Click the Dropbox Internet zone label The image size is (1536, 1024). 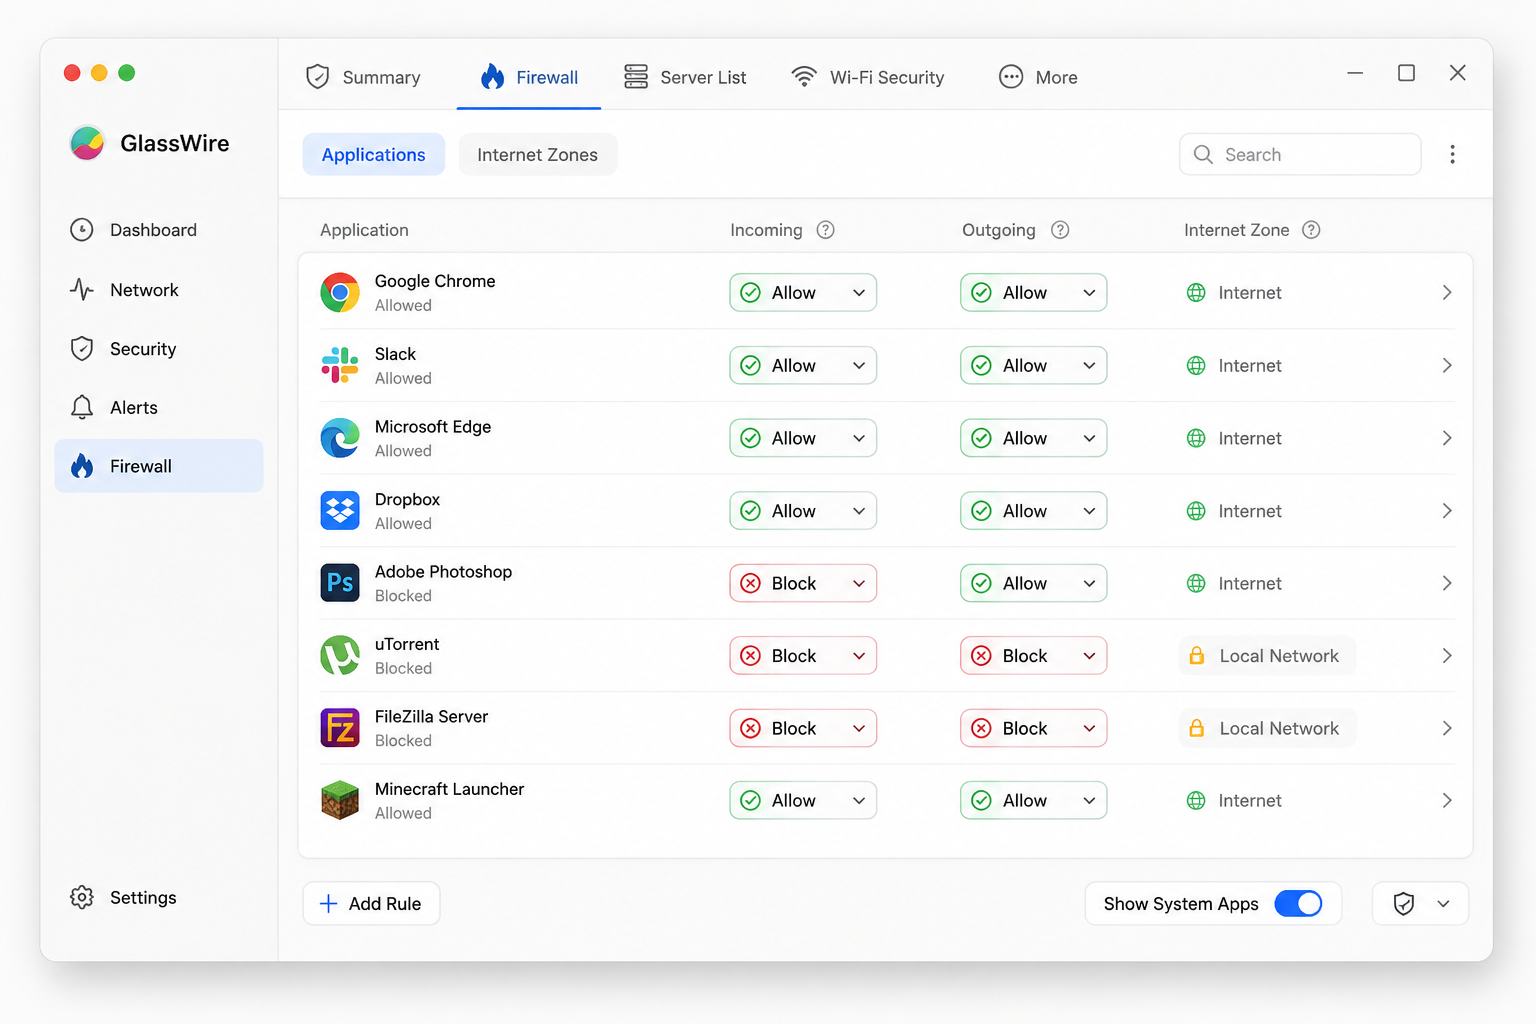(1250, 511)
